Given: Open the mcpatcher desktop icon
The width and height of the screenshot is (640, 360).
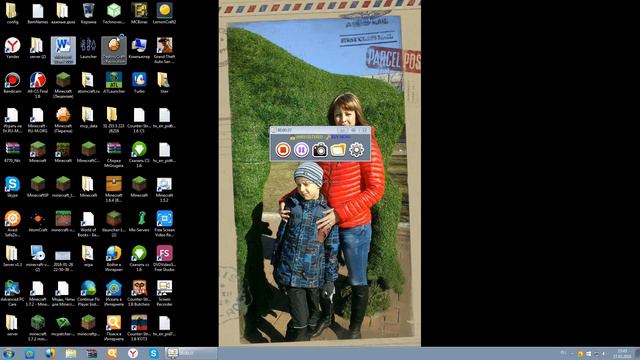Looking at the screenshot, I should (x=63, y=326).
